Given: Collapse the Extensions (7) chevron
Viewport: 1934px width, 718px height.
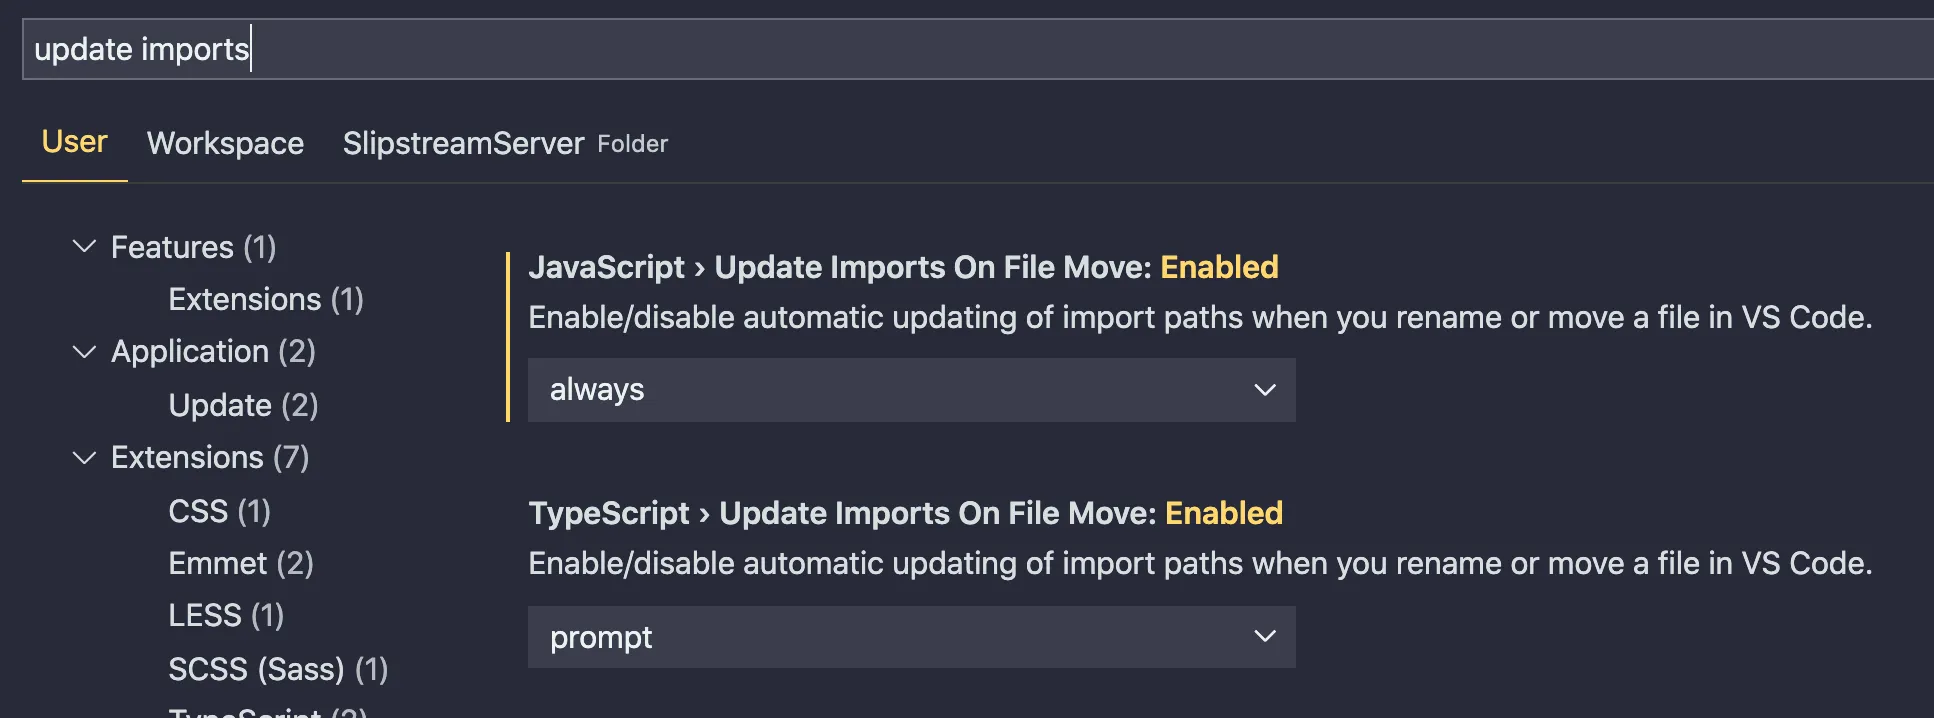Looking at the screenshot, I should click(x=85, y=457).
